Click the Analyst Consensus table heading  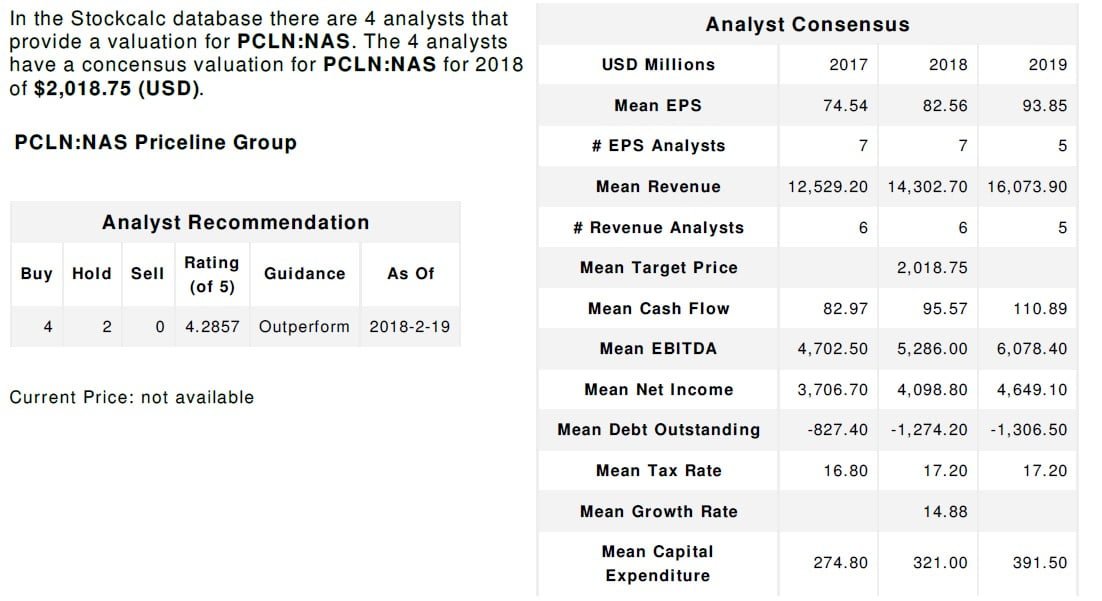tap(807, 25)
